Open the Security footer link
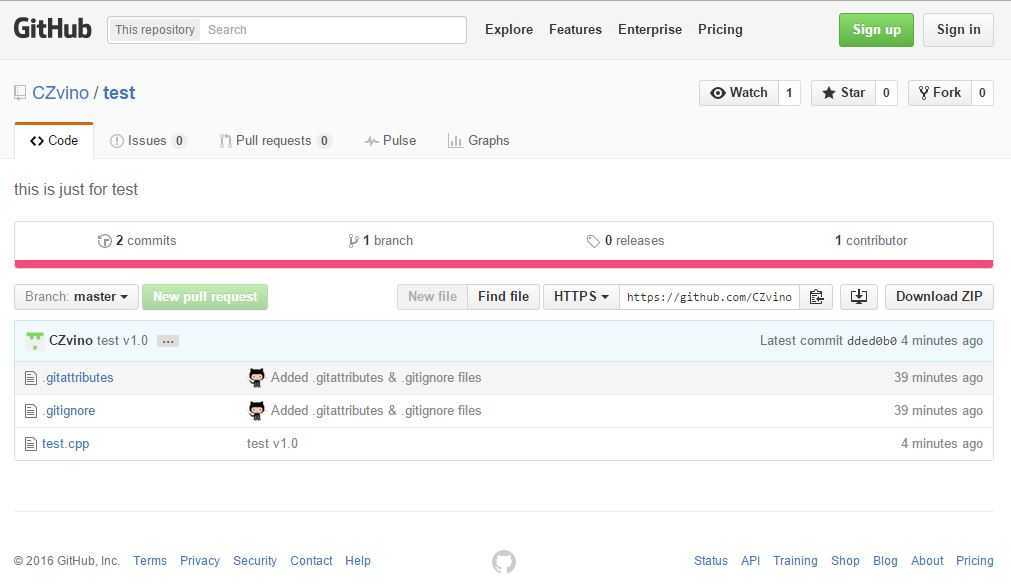The height and width of the screenshot is (585, 1011). [255, 561]
